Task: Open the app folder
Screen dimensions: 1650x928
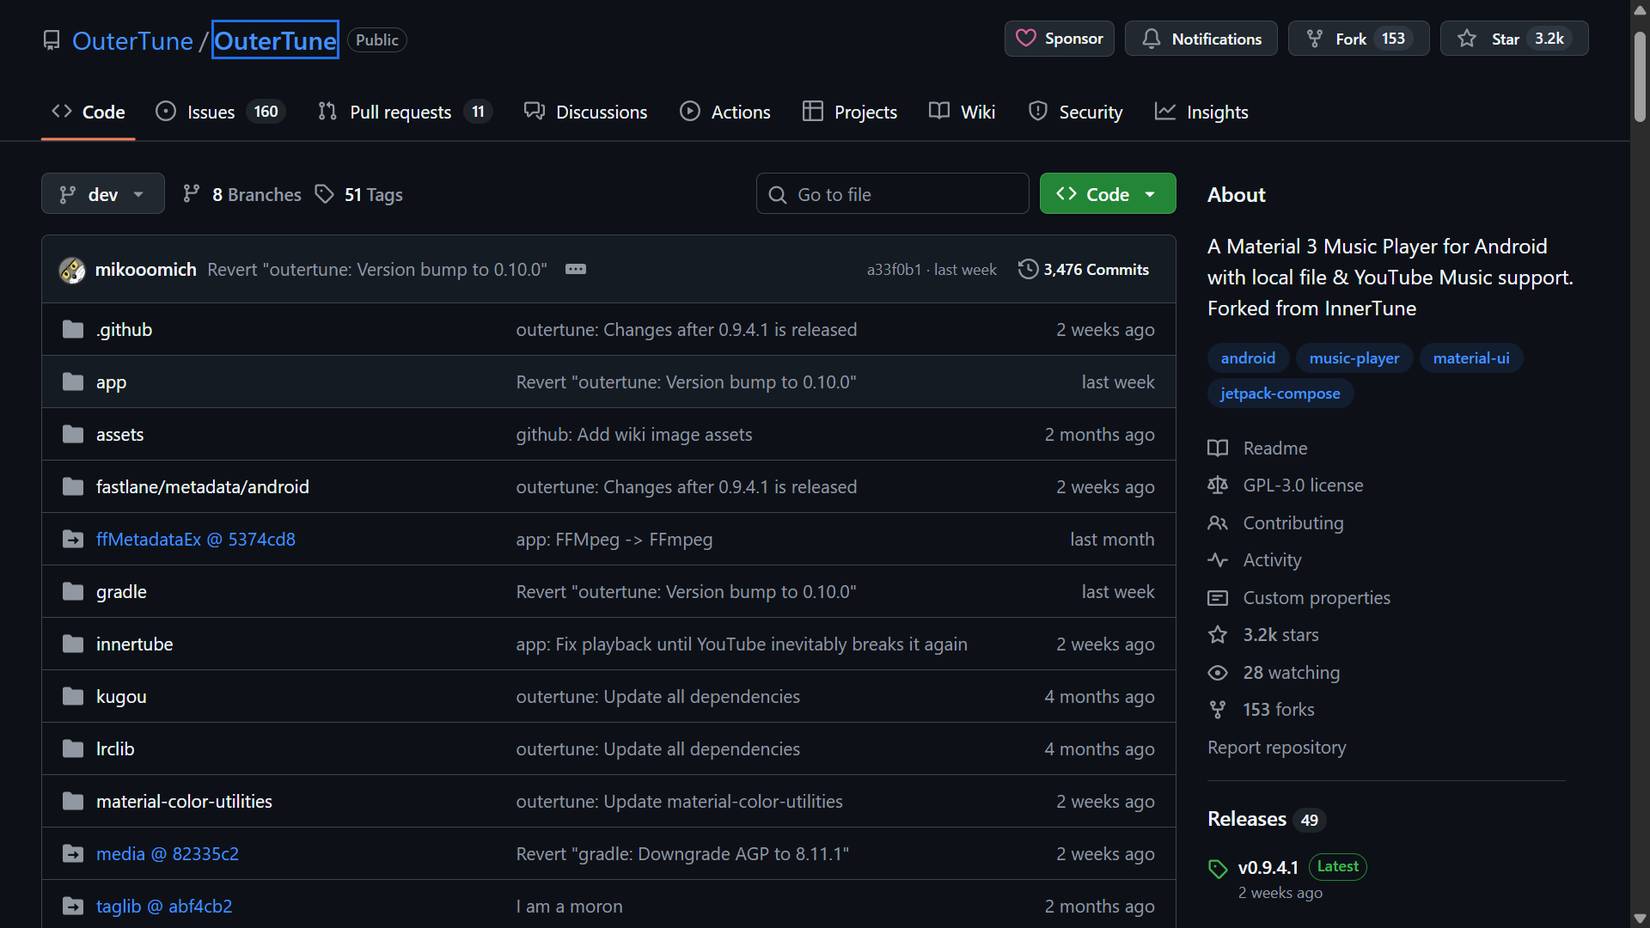Action: pos(111,381)
